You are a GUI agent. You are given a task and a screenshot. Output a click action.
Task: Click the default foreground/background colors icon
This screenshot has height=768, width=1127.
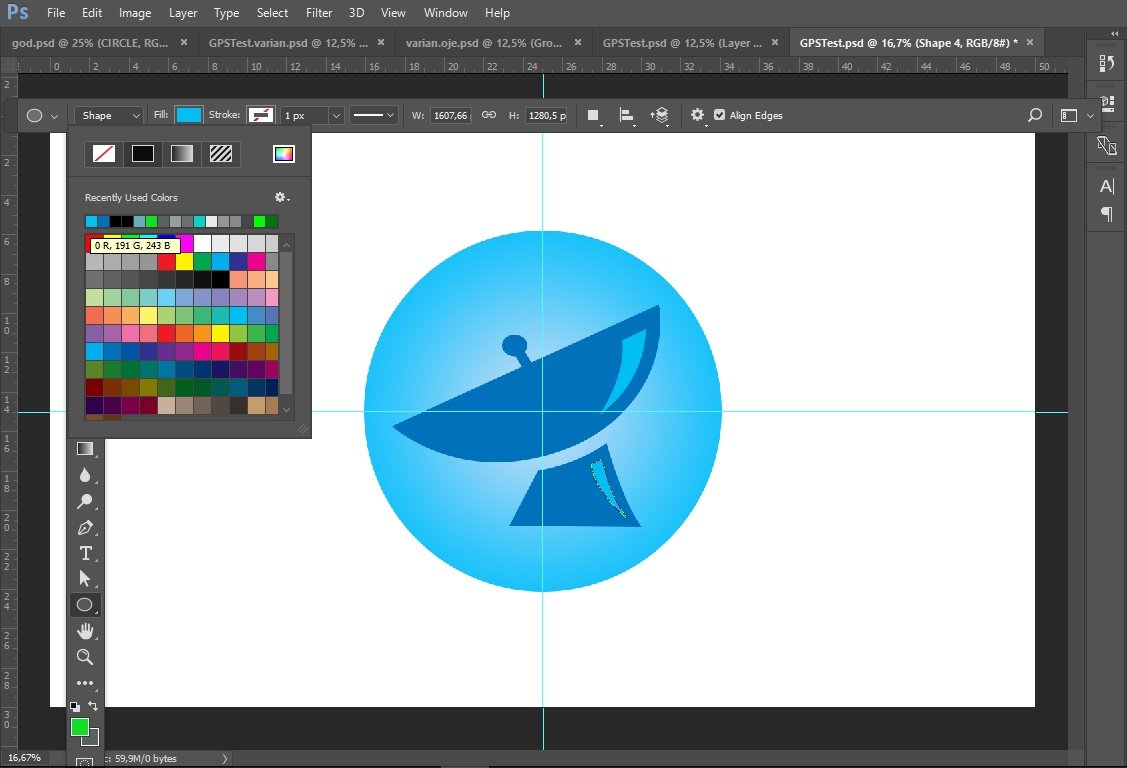click(75, 706)
